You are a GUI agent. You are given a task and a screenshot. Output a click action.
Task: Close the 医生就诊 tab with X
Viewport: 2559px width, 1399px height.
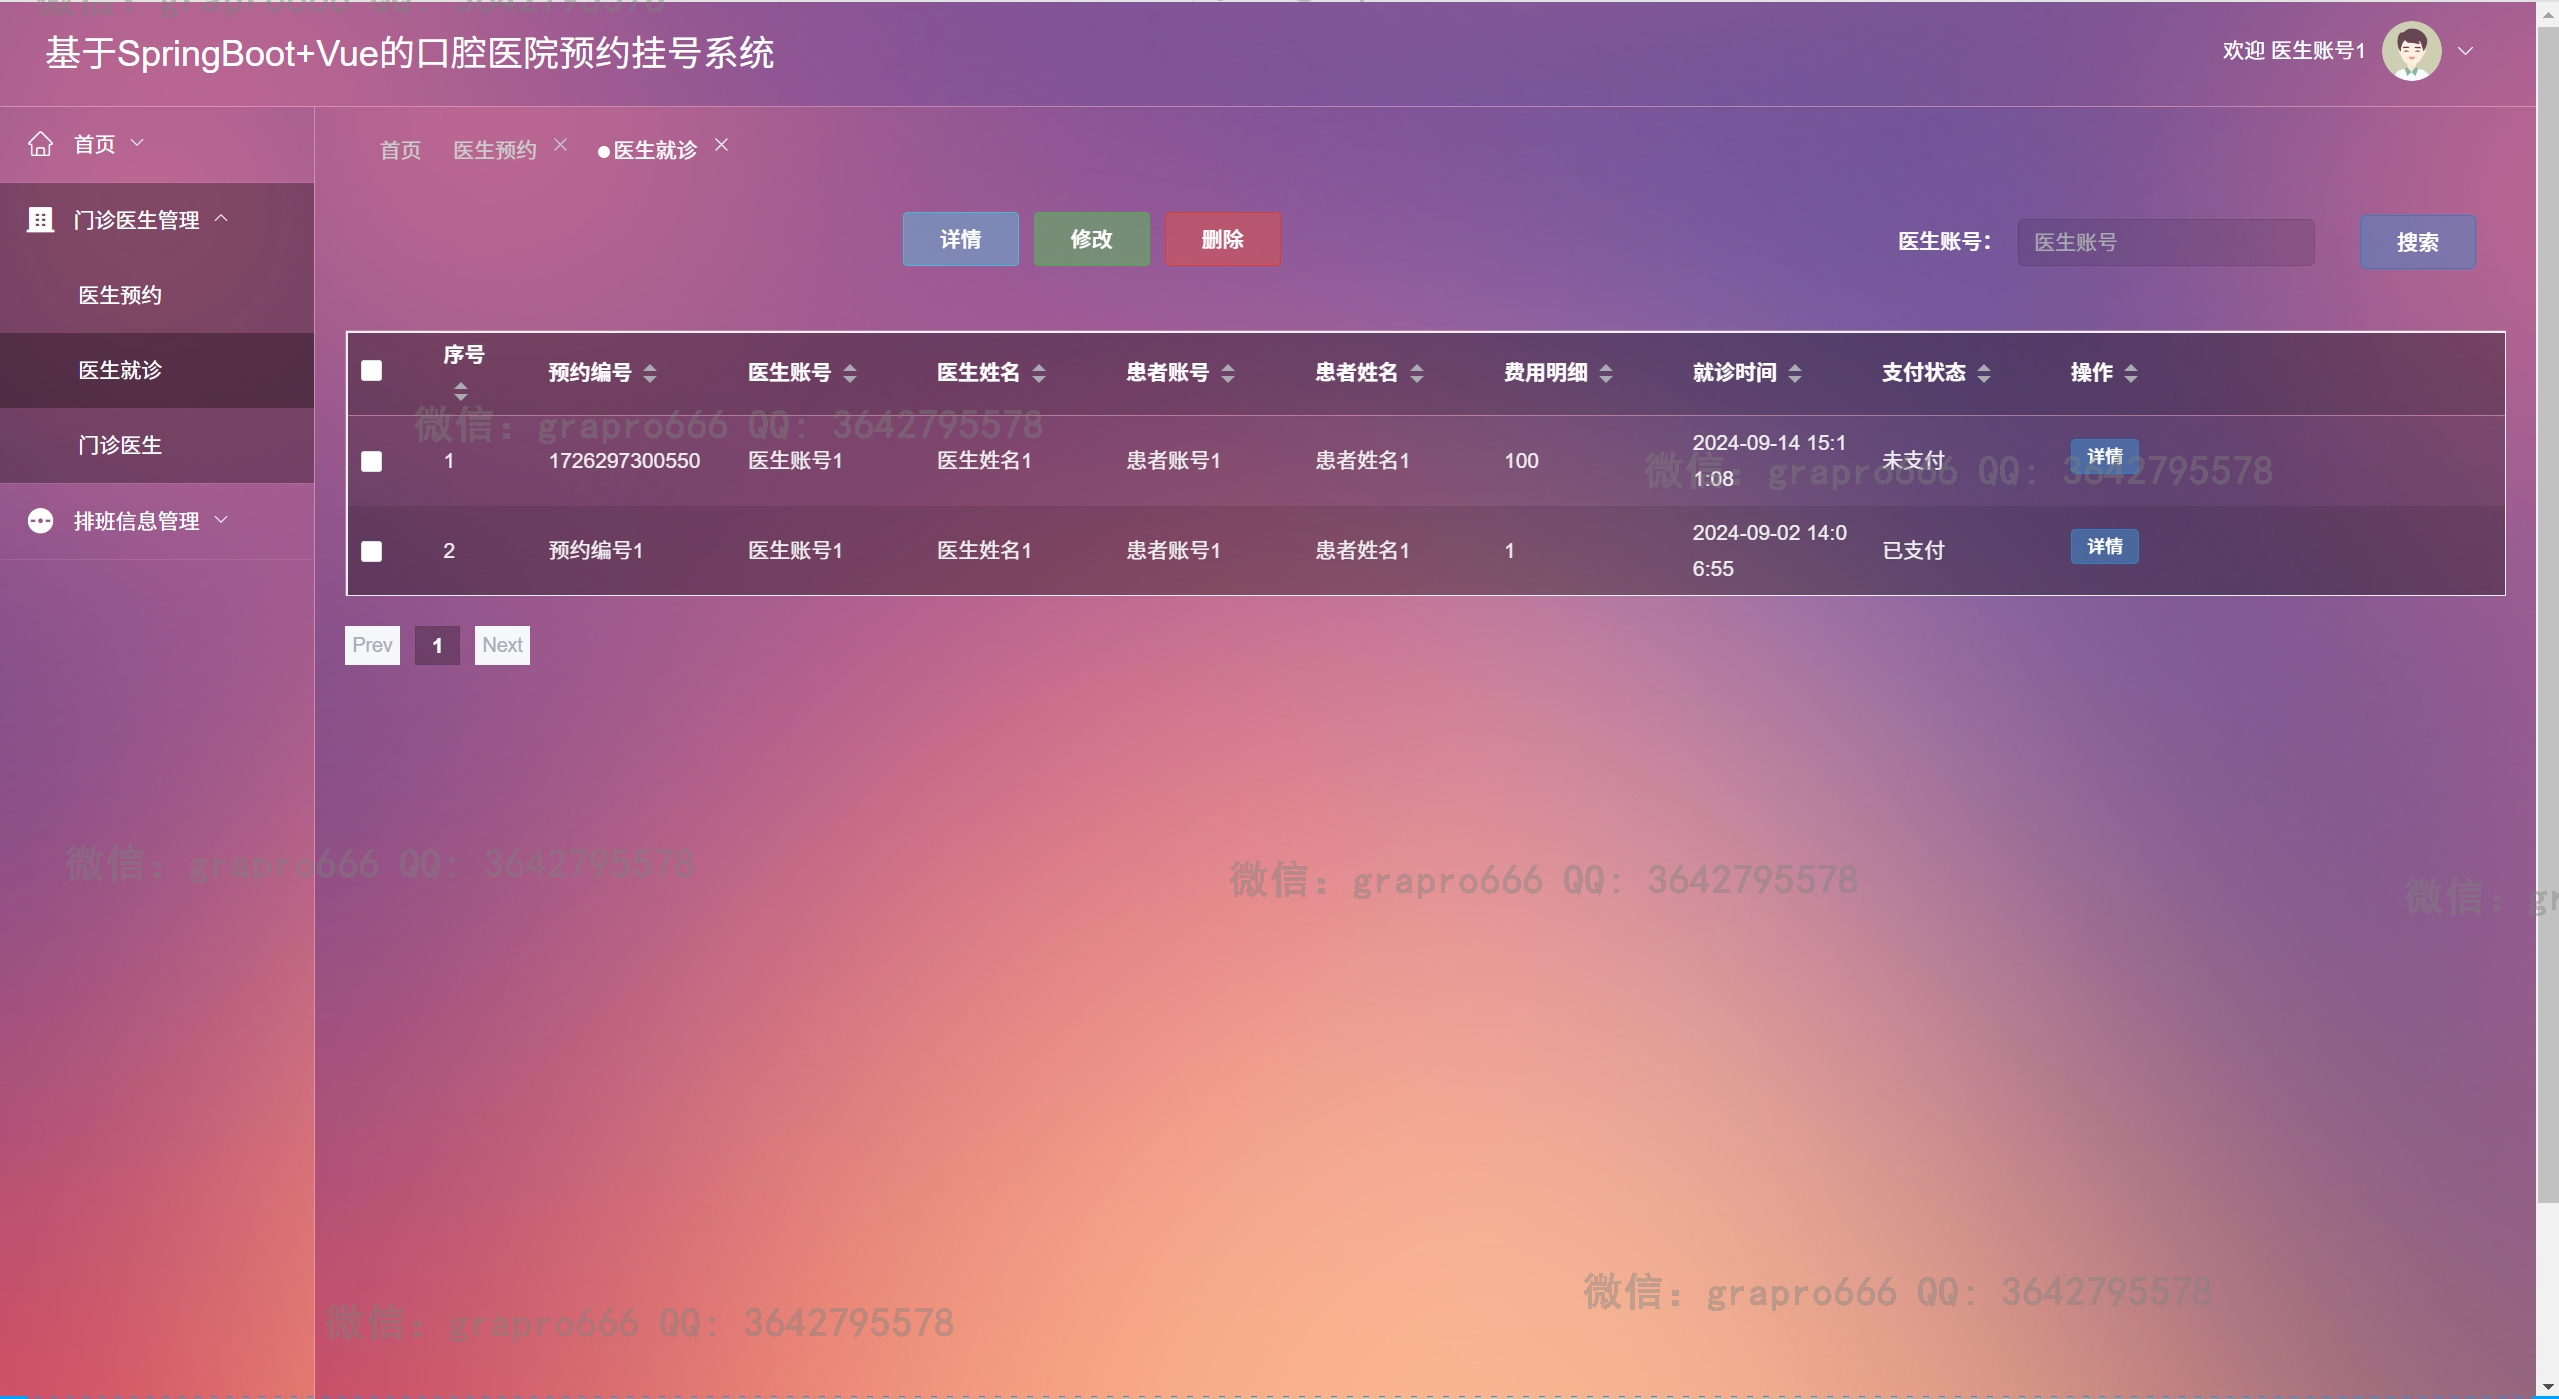coord(721,145)
